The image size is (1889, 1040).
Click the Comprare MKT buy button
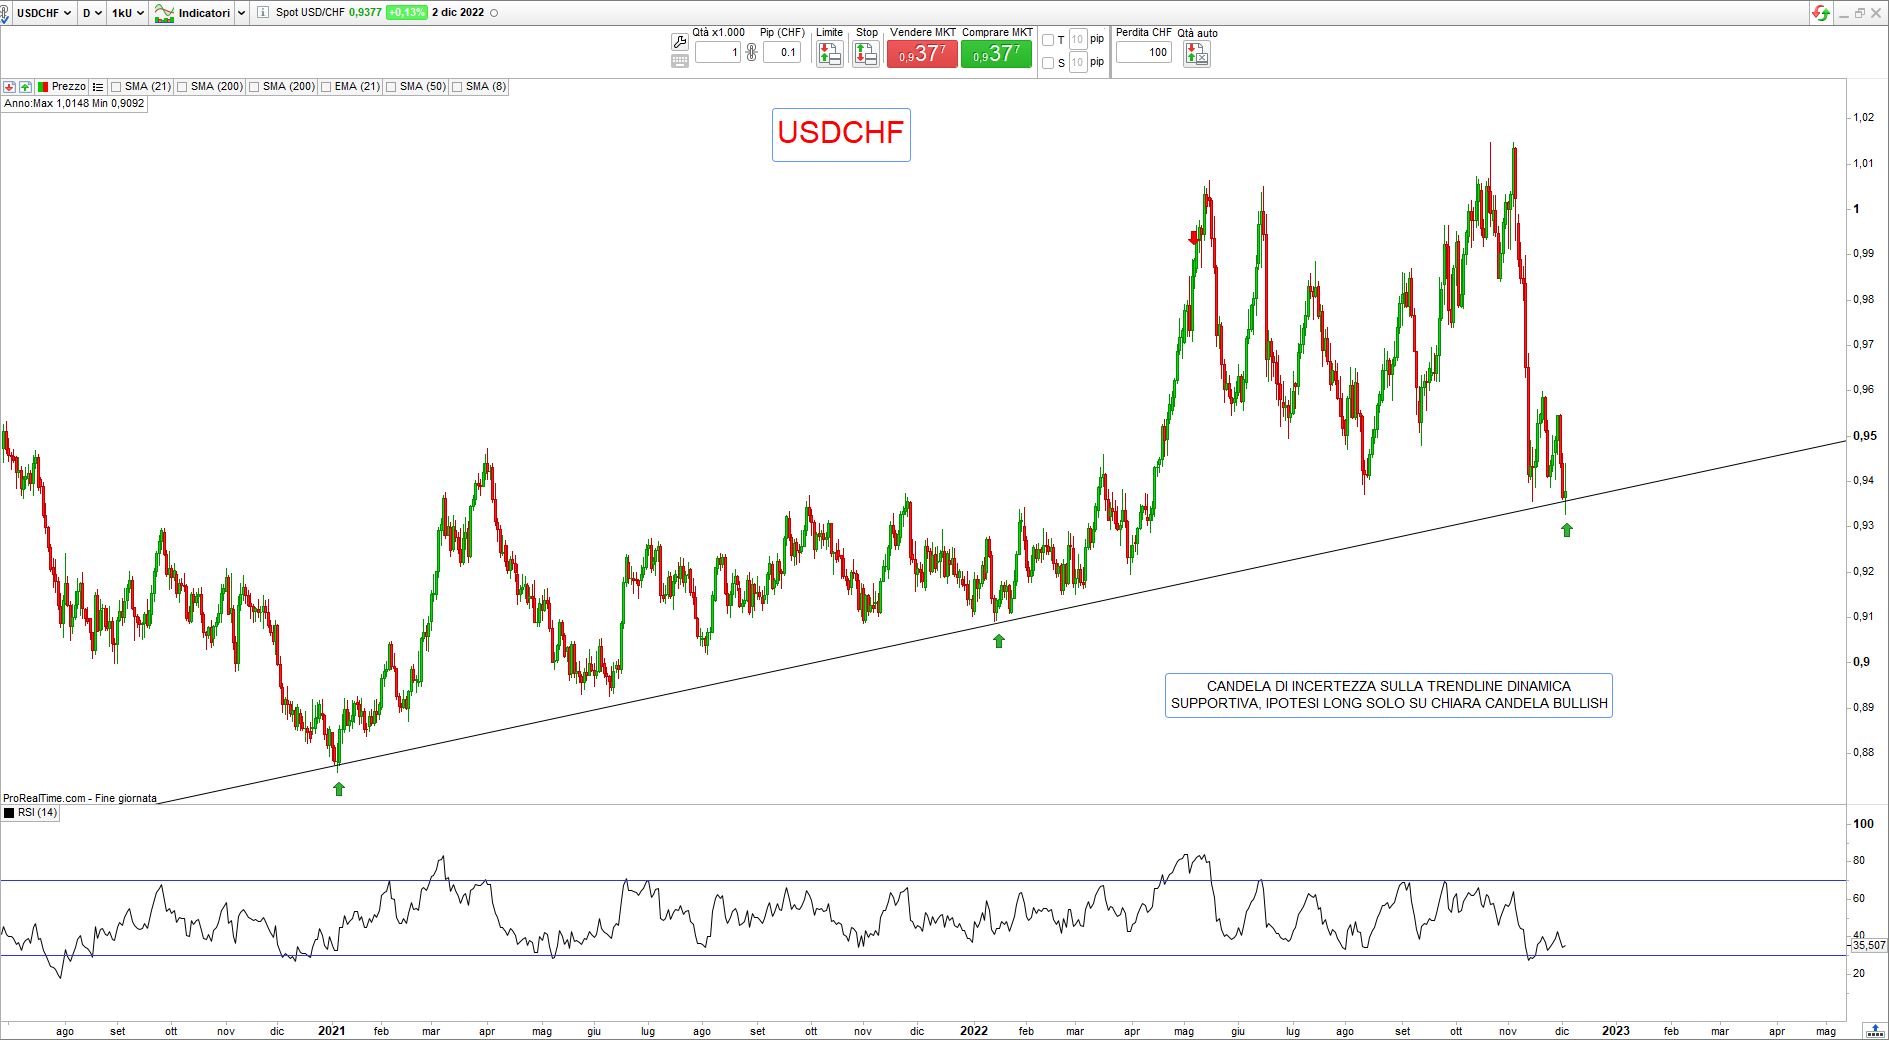(x=996, y=54)
